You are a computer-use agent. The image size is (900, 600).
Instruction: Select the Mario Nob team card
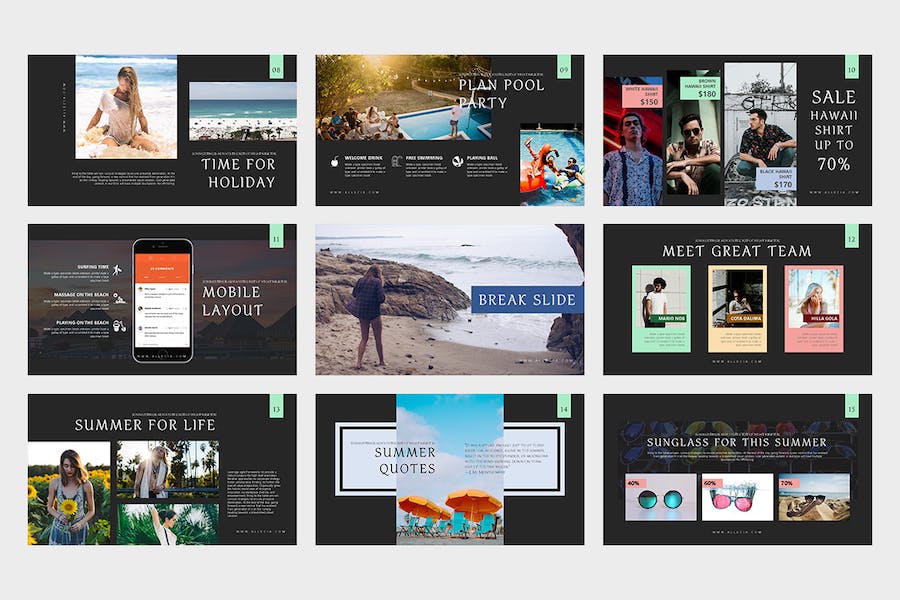click(x=661, y=309)
